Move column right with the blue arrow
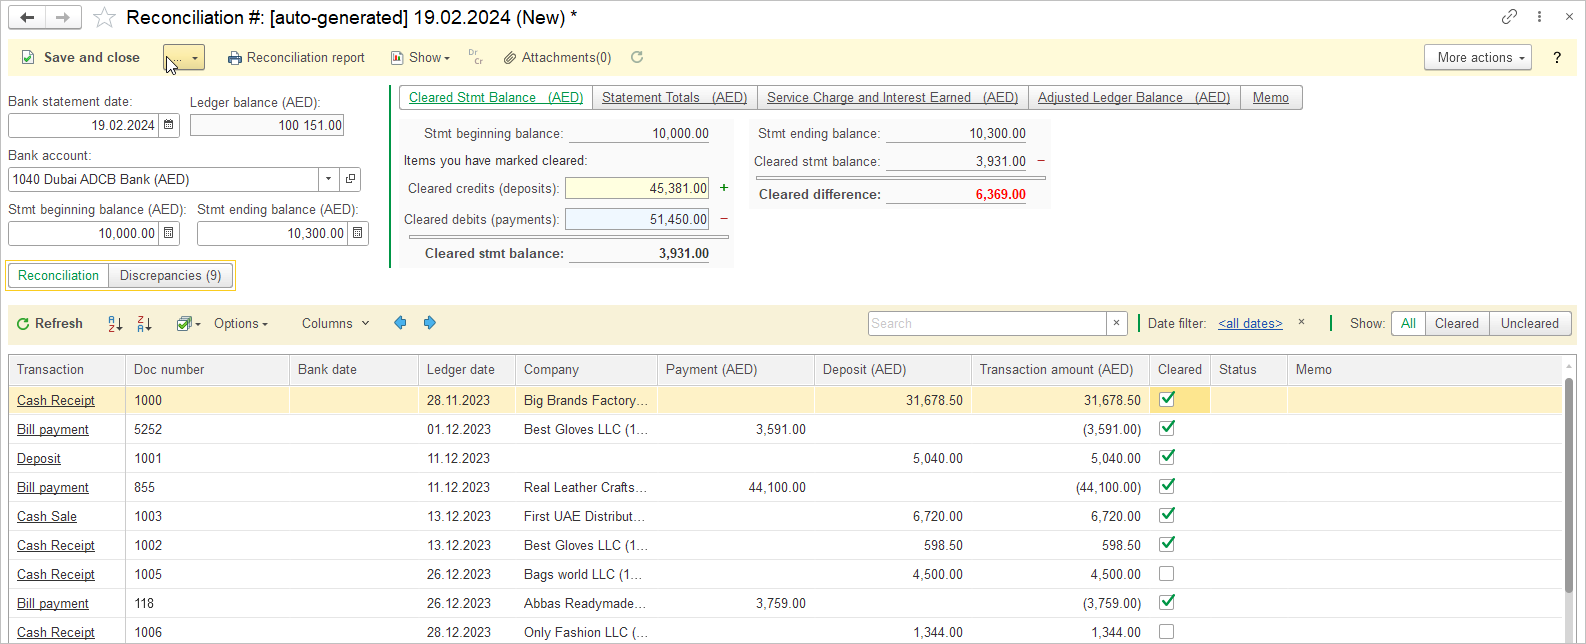 (x=430, y=323)
